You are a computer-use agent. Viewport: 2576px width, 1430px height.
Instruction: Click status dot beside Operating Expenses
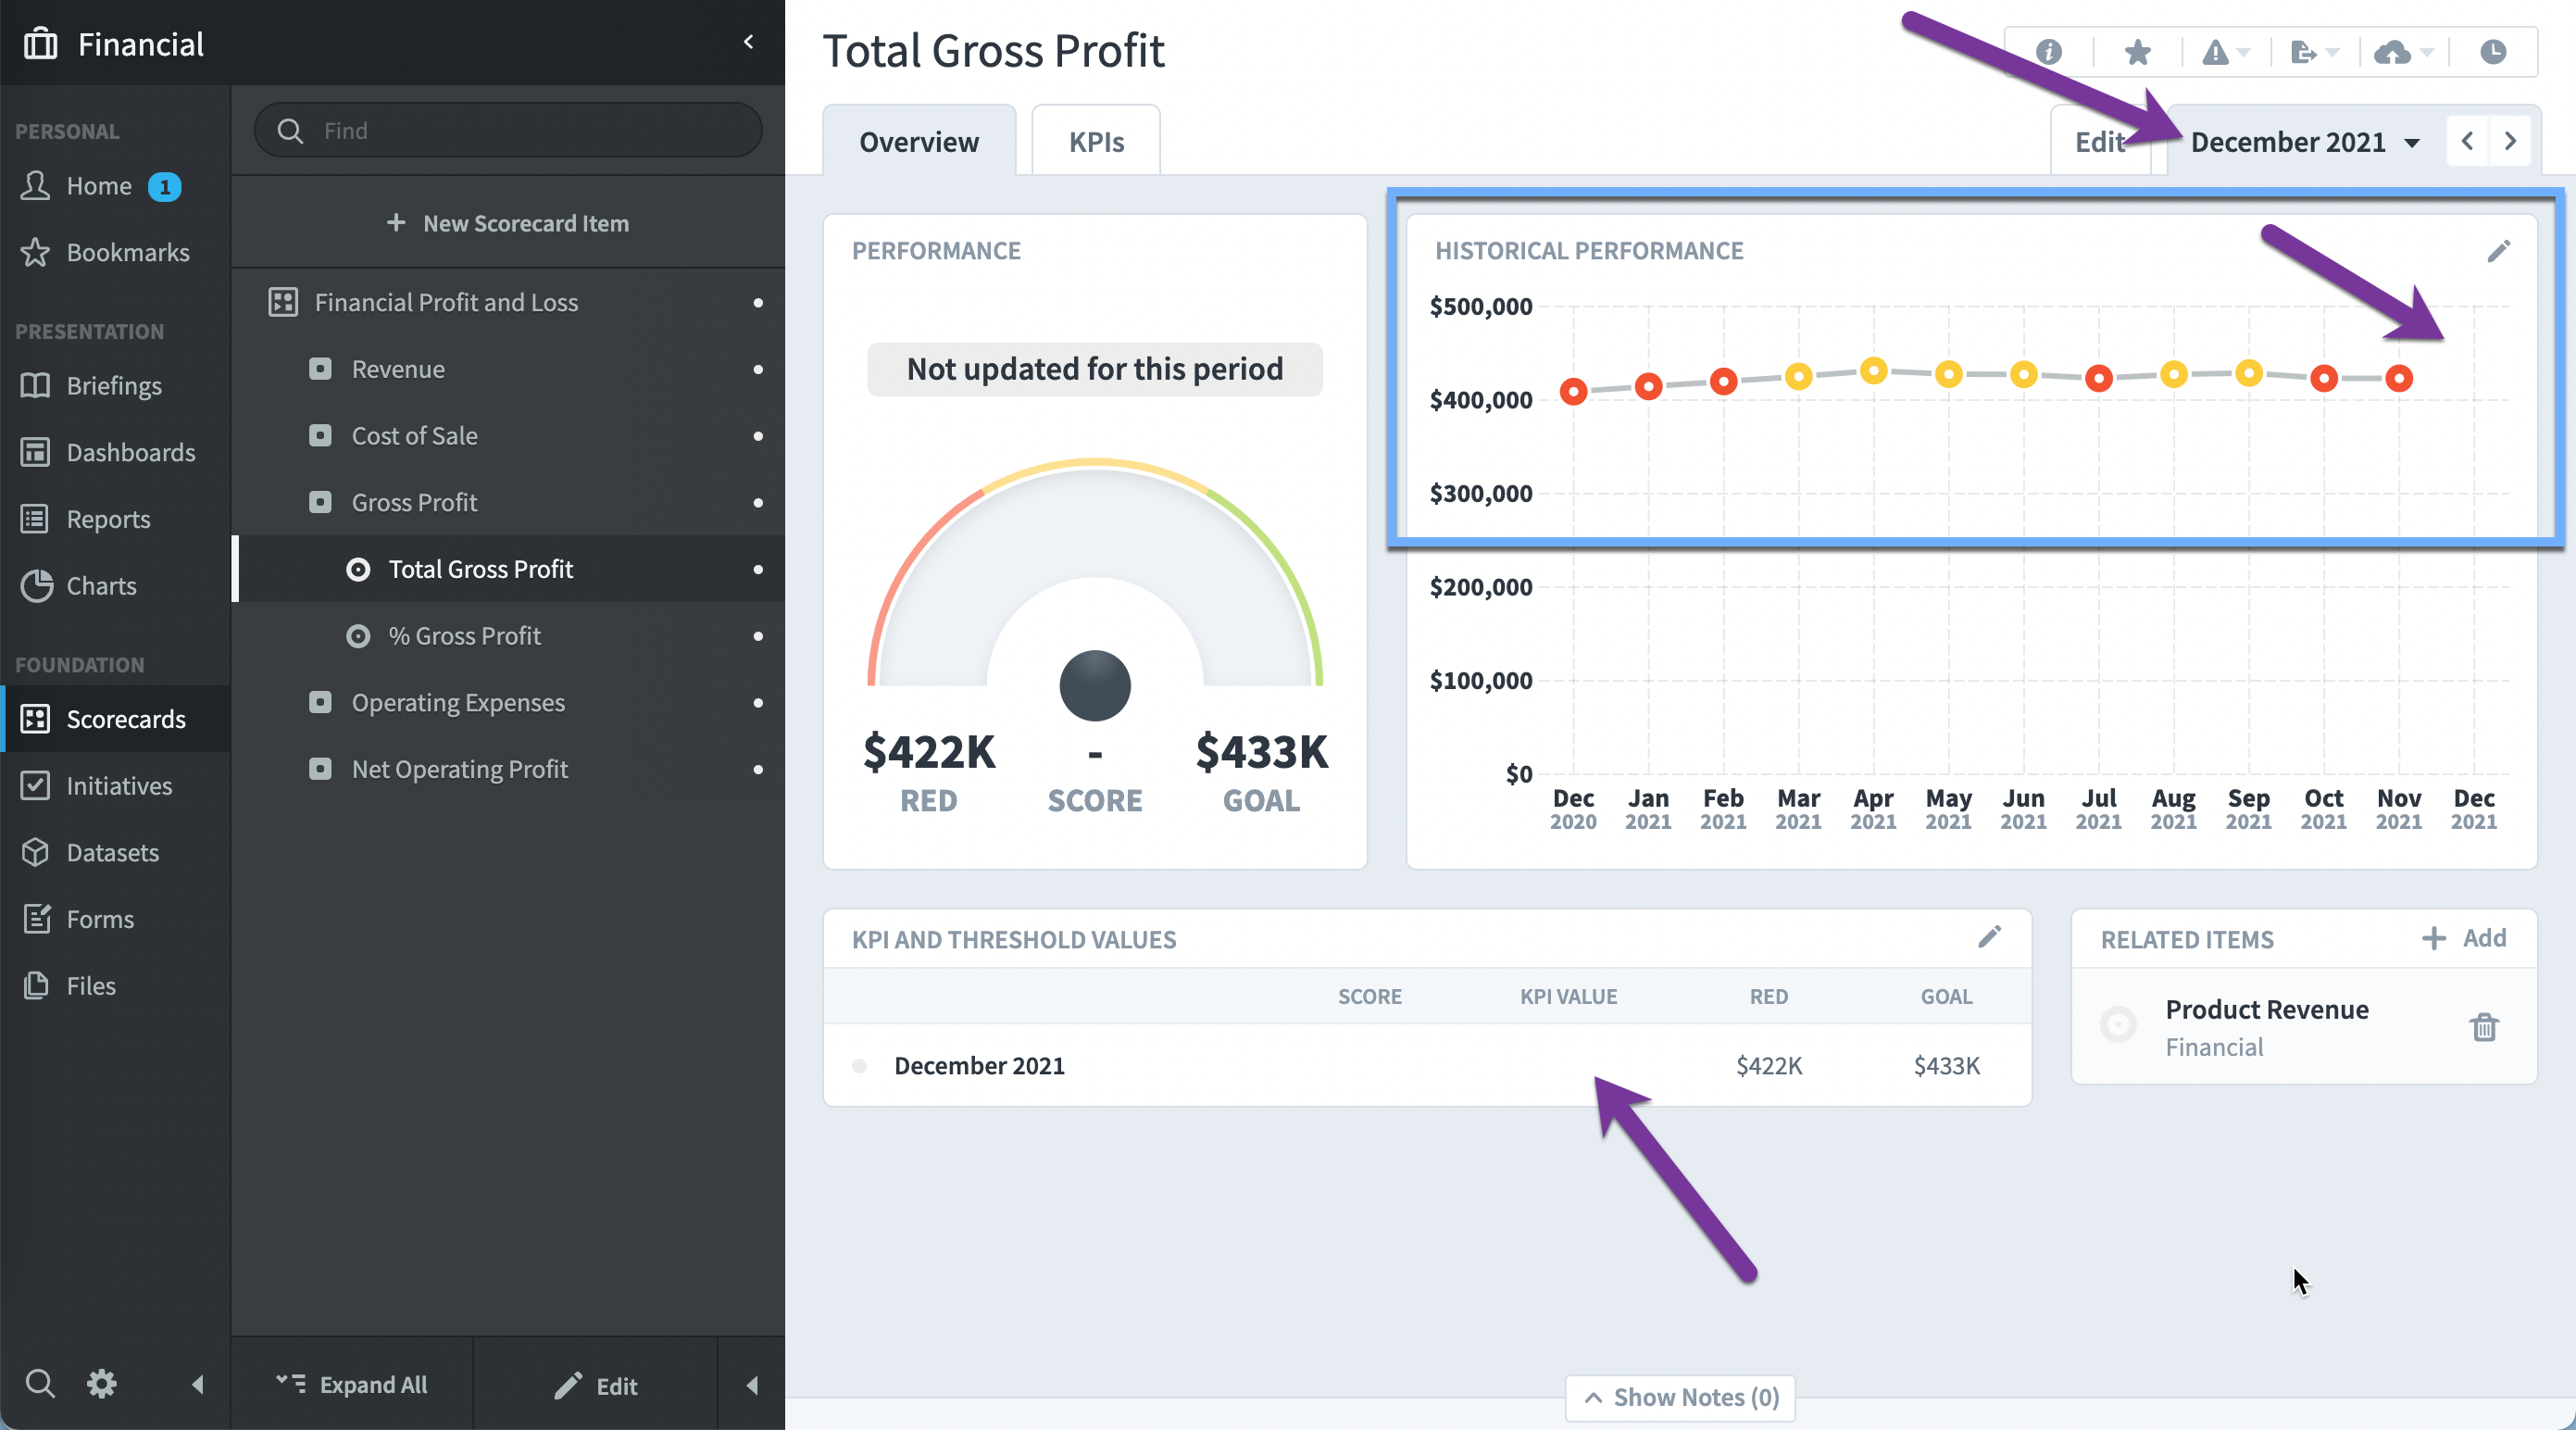click(x=758, y=703)
